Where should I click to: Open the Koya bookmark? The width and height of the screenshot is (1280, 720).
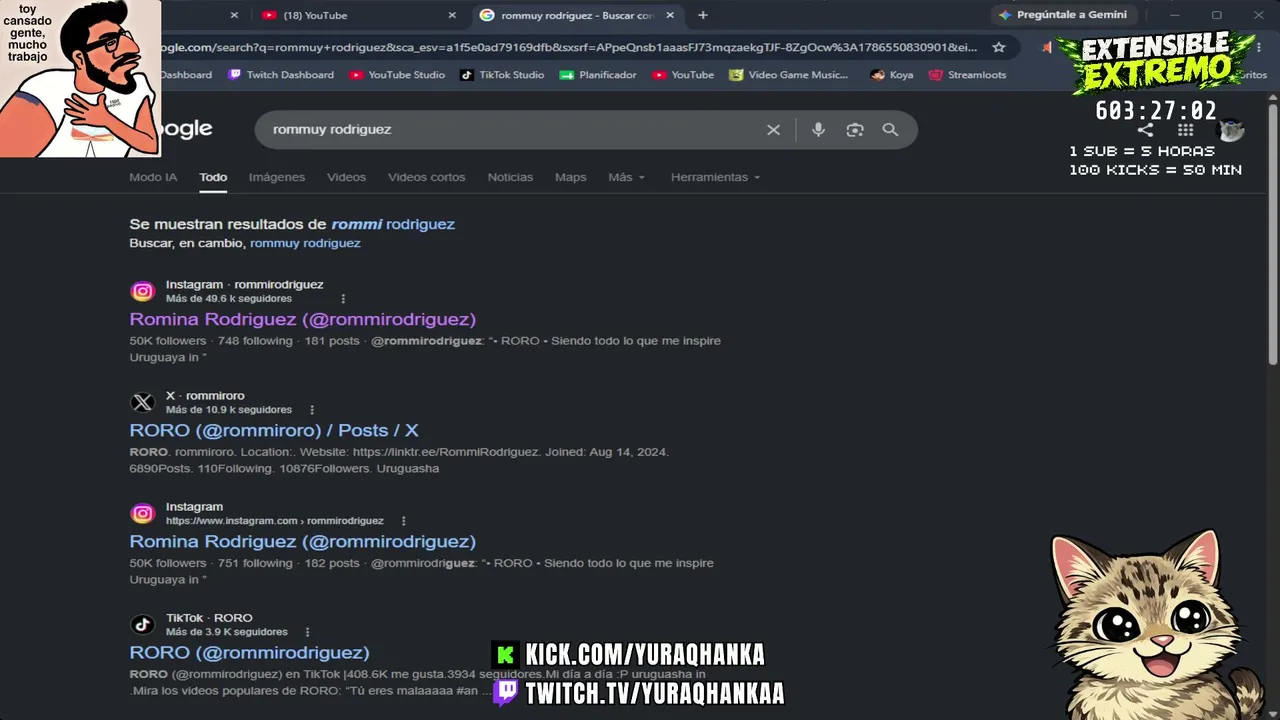click(x=892, y=75)
